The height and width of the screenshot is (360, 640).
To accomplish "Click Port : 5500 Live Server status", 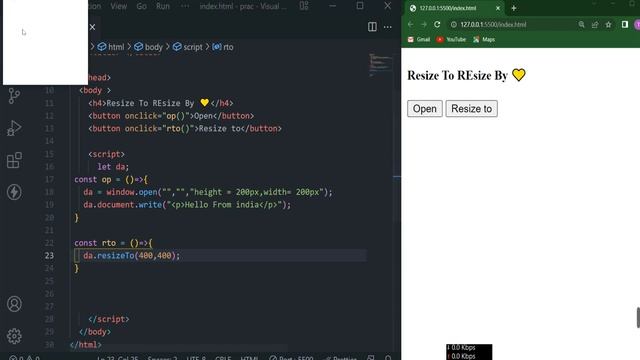I will coord(291,358).
